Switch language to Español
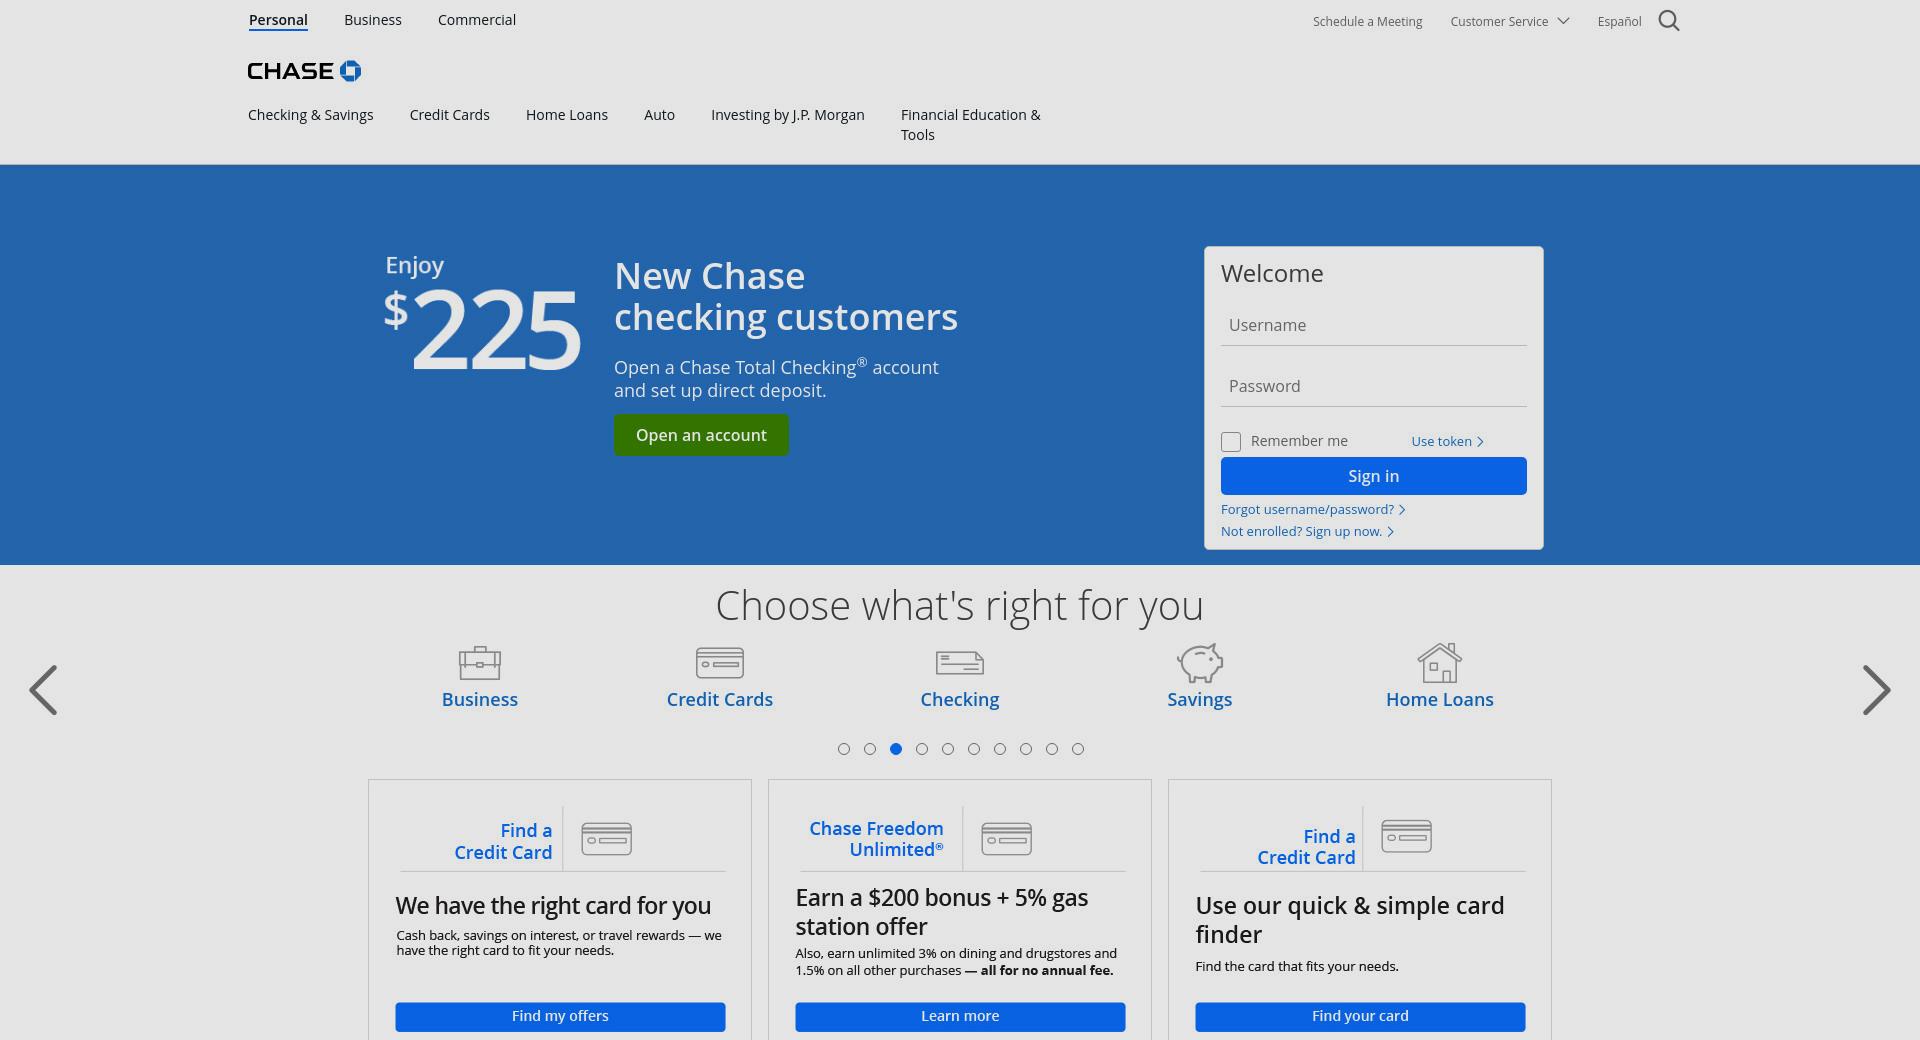 (1620, 21)
